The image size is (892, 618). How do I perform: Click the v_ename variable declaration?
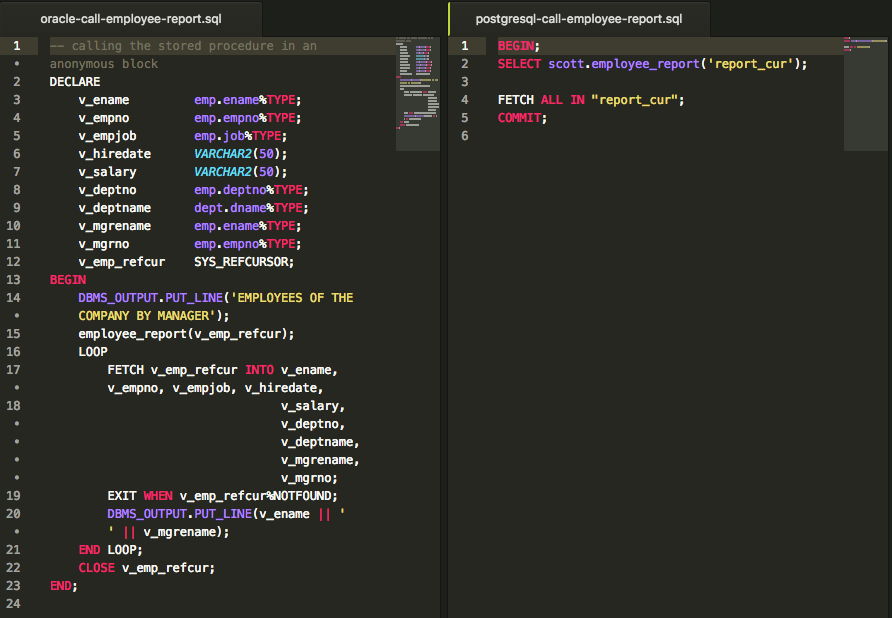pos(104,100)
